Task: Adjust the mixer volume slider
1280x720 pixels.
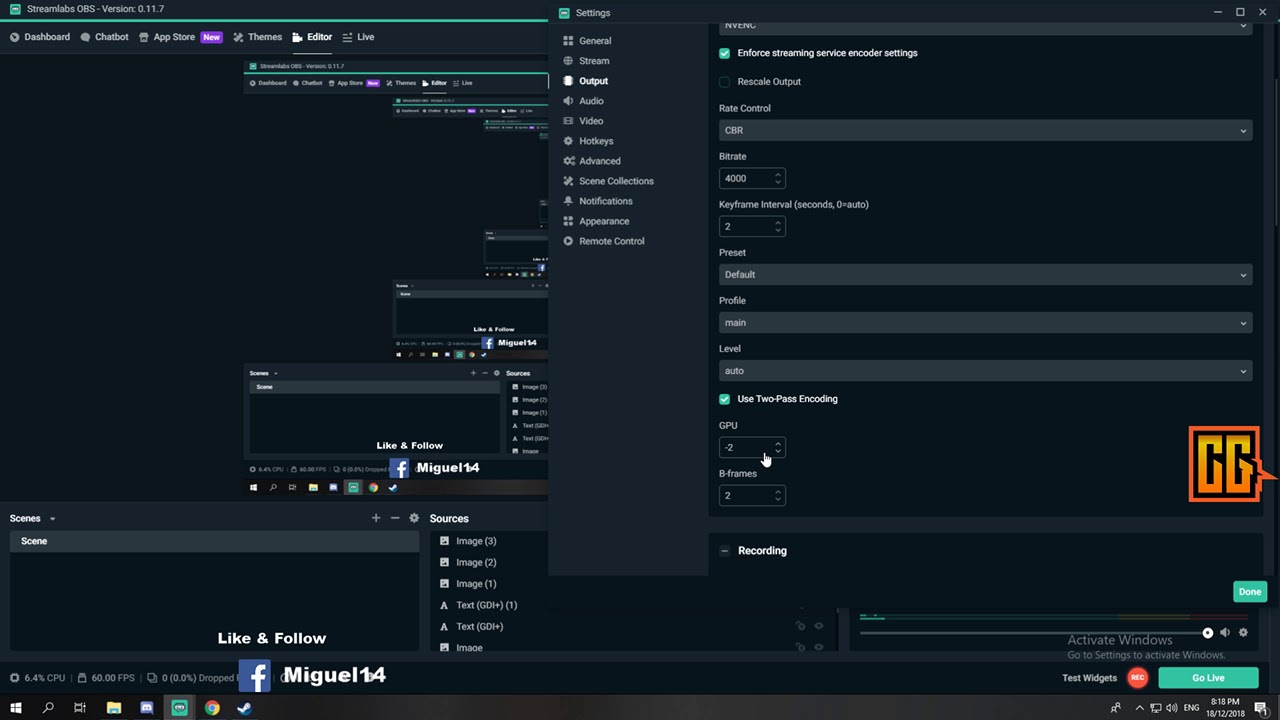Action: pos(1034,633)
